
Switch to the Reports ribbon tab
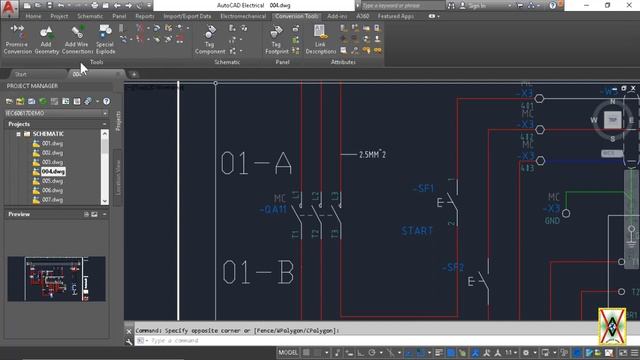tap(144, 16)
